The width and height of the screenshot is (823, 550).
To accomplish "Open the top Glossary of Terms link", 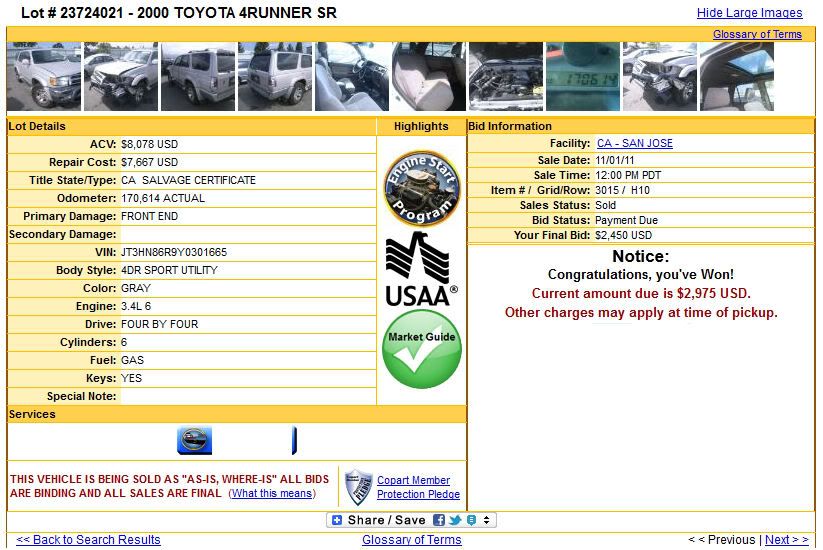I will pos(757,34).
